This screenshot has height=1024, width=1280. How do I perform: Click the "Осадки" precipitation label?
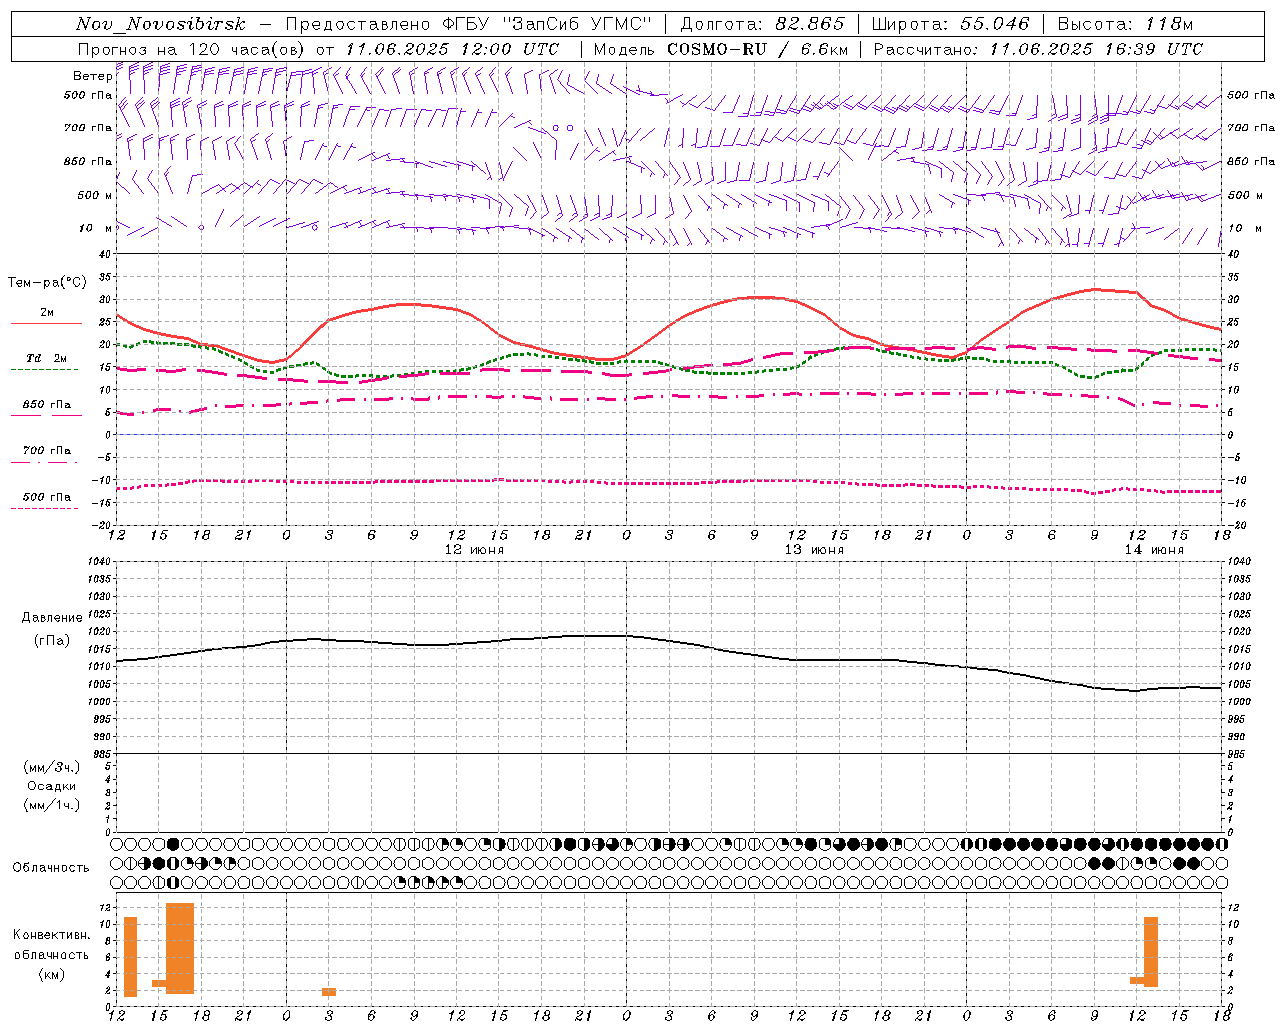click(x=52, y=786)
